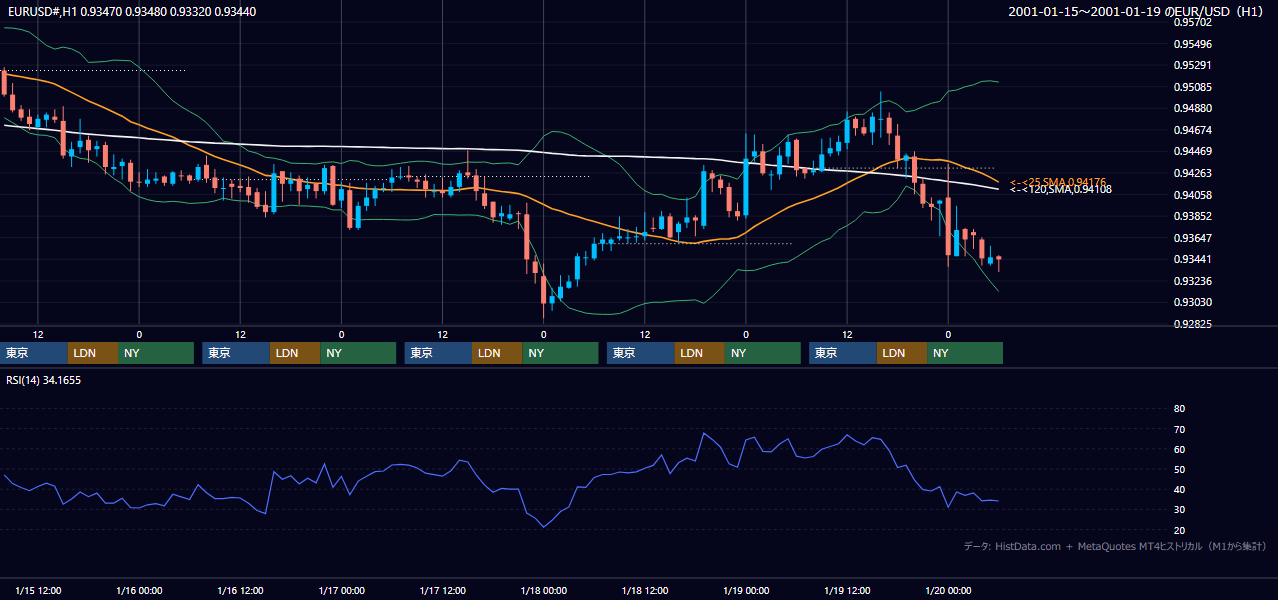This screenshot has width=1278, height=600.
Task: Click RSI scale level 50
Action: coord(1179,470)
